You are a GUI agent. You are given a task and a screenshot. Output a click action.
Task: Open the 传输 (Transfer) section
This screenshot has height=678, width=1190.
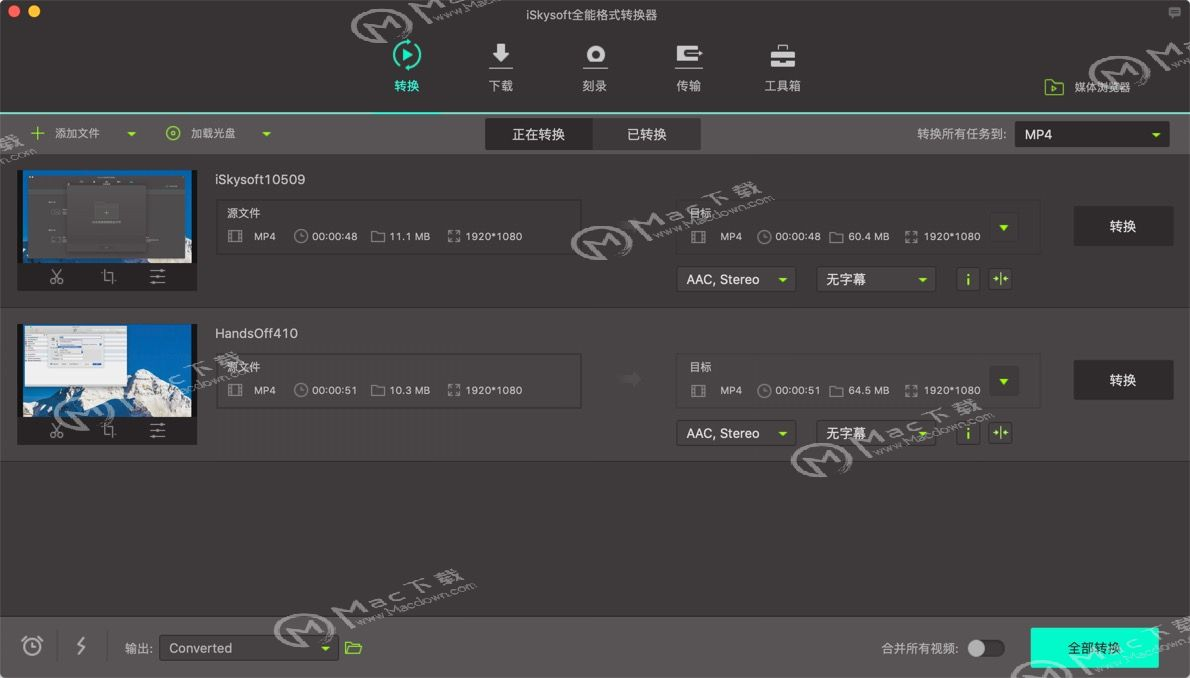pyautogui.click(x=688, y=66)
